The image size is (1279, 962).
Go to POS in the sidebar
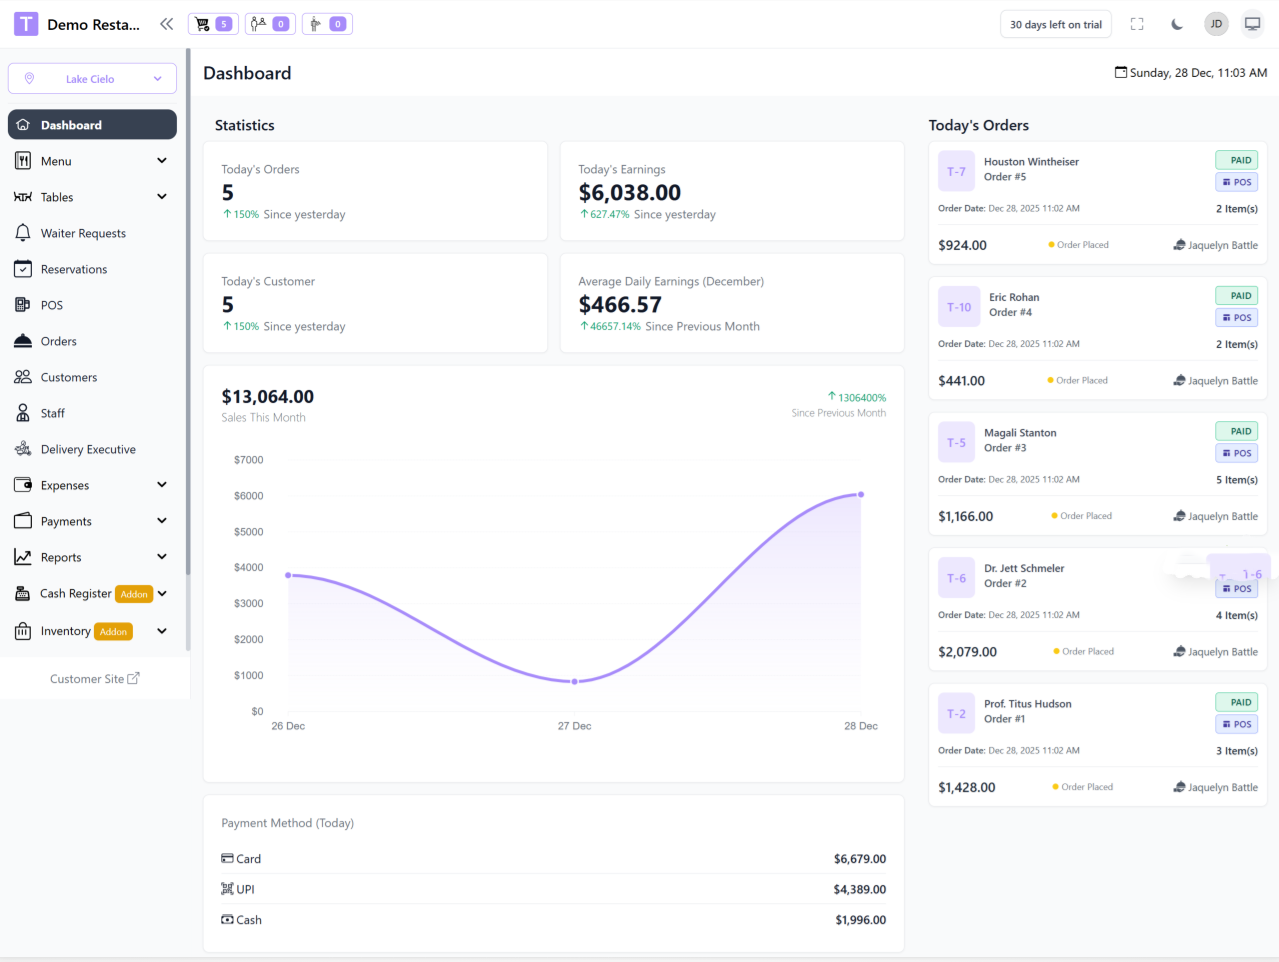52,305
